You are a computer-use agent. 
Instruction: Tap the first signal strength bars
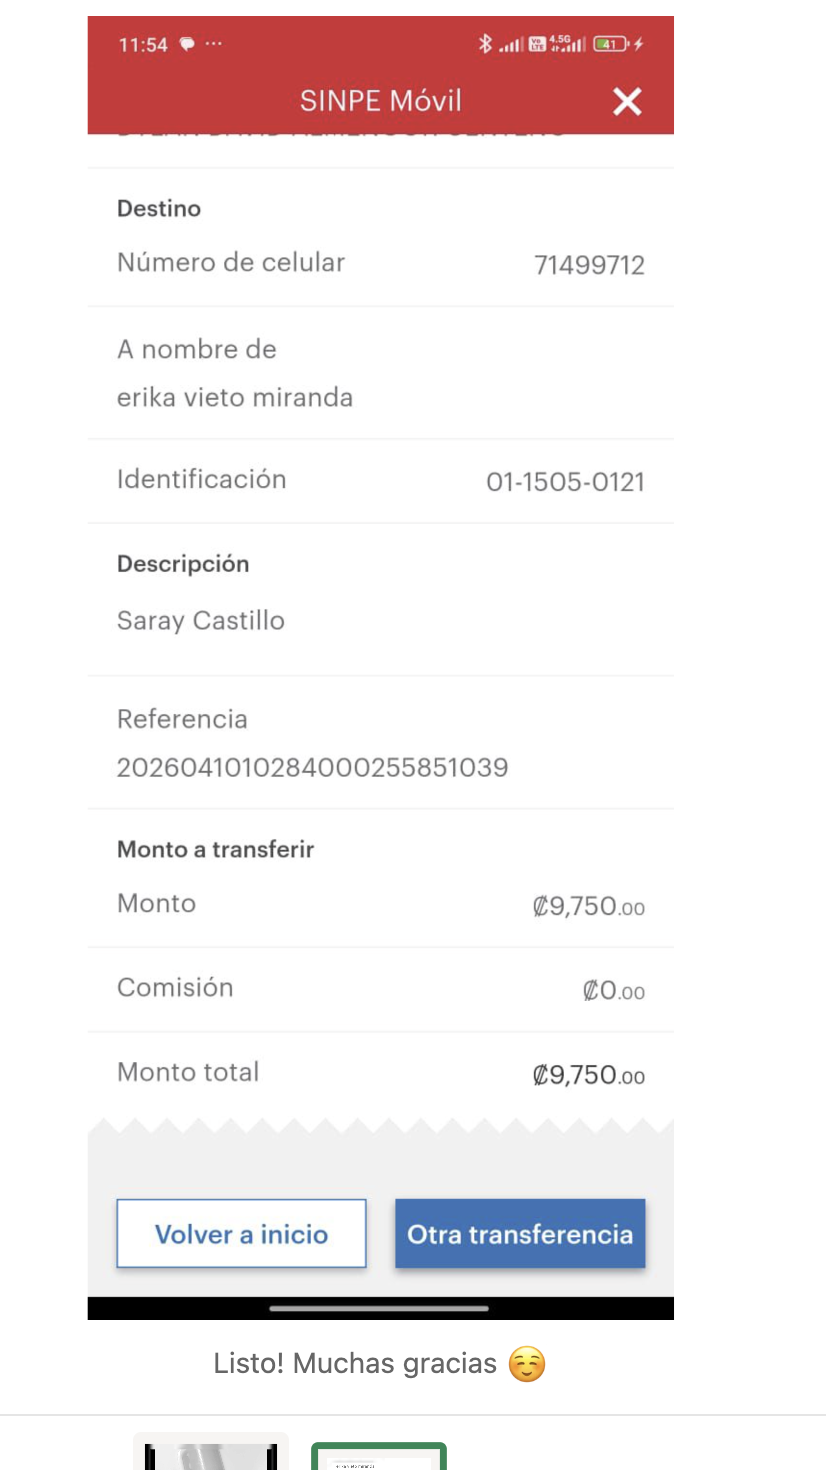coord(511,45)
